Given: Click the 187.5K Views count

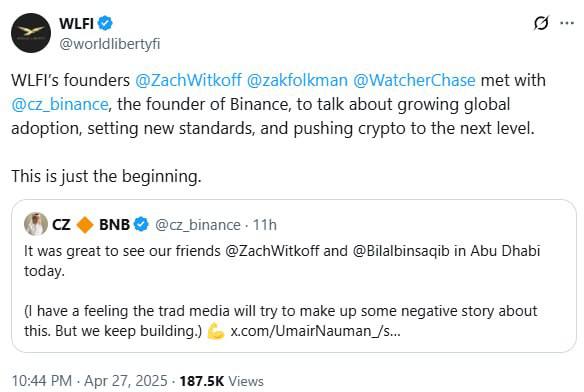Looking at the screenshot, I should pos(221,381).
